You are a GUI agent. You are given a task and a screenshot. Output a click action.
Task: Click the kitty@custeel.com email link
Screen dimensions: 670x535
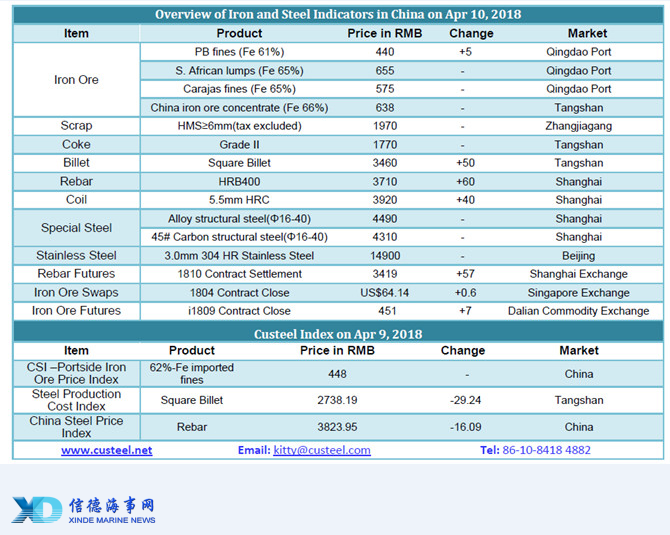[322, 450]
